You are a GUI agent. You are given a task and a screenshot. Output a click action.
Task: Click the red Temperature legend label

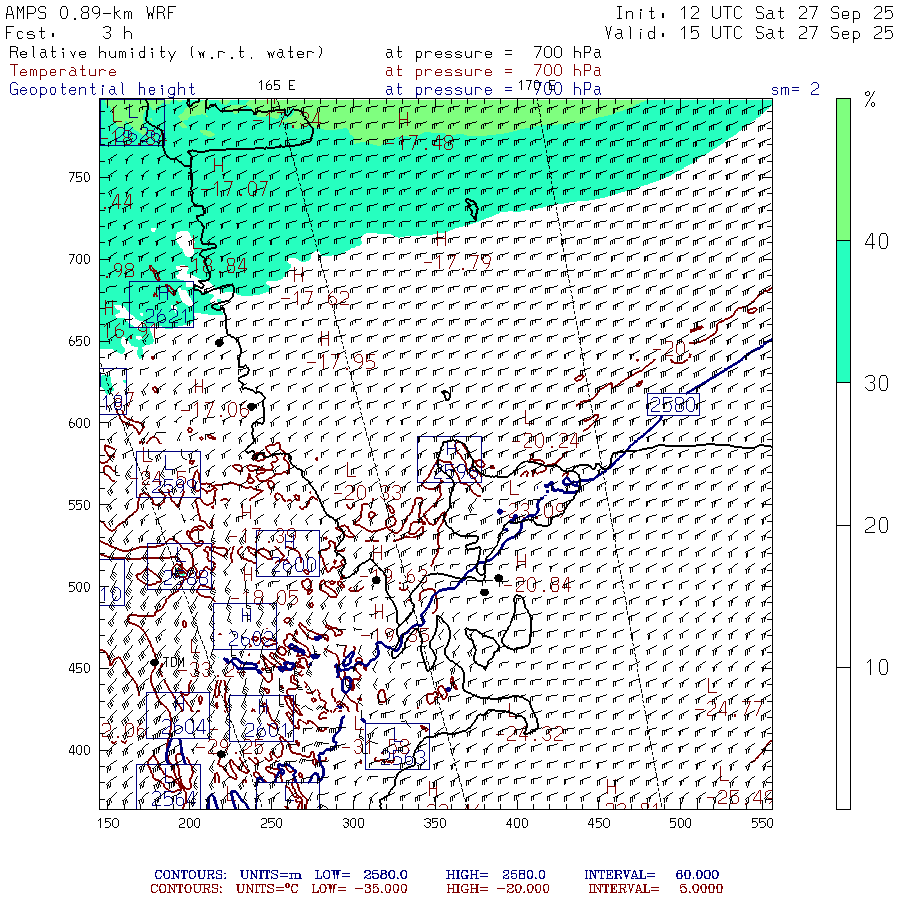point(63,71)
